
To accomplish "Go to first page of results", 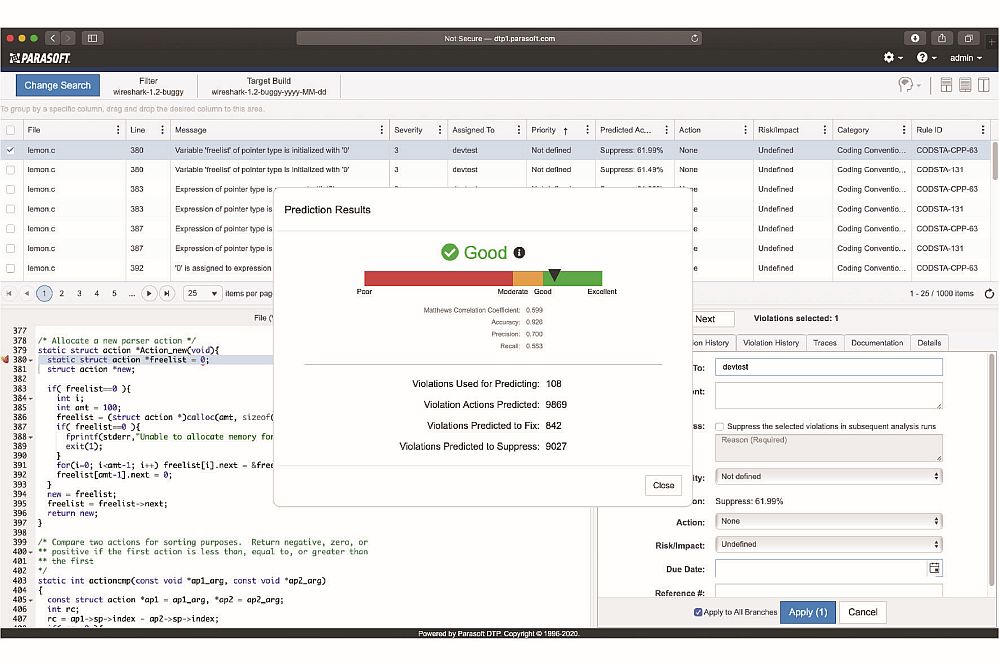I will [9, 293].
